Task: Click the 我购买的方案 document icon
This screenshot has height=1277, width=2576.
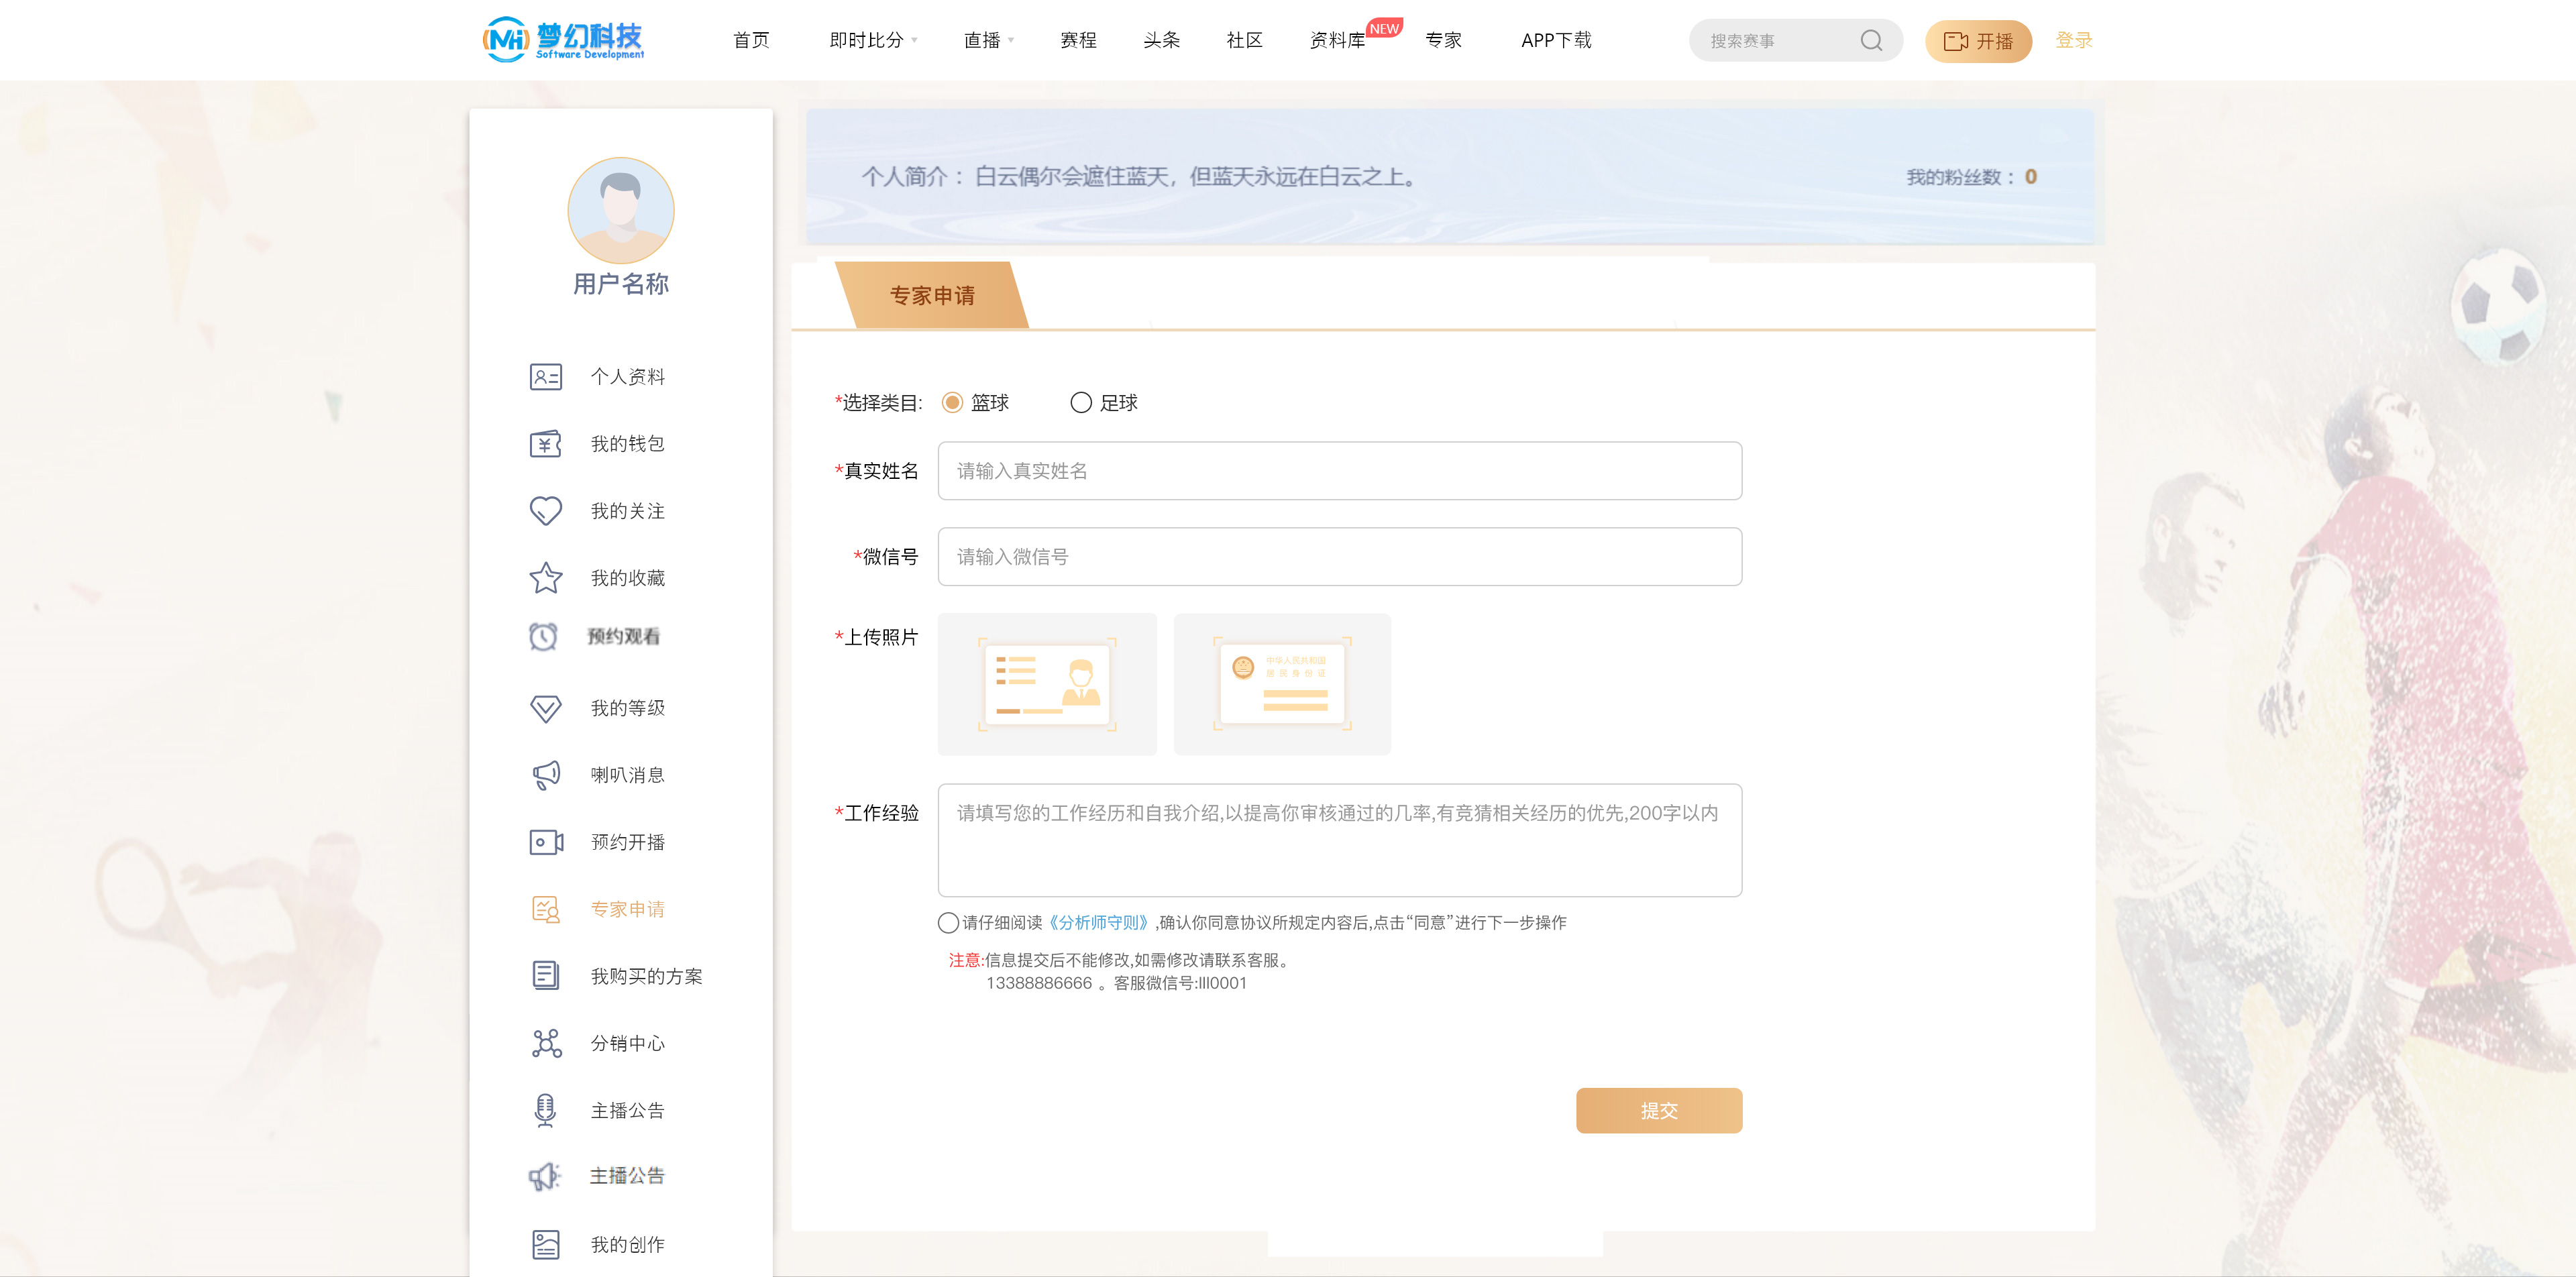Action: coord(545,976)
